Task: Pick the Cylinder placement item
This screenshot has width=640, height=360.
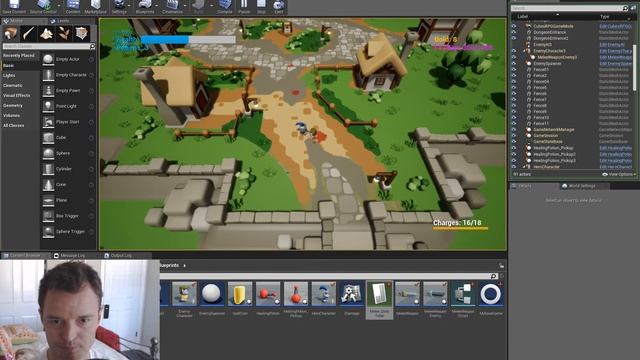Action: (x=68, y=169)
